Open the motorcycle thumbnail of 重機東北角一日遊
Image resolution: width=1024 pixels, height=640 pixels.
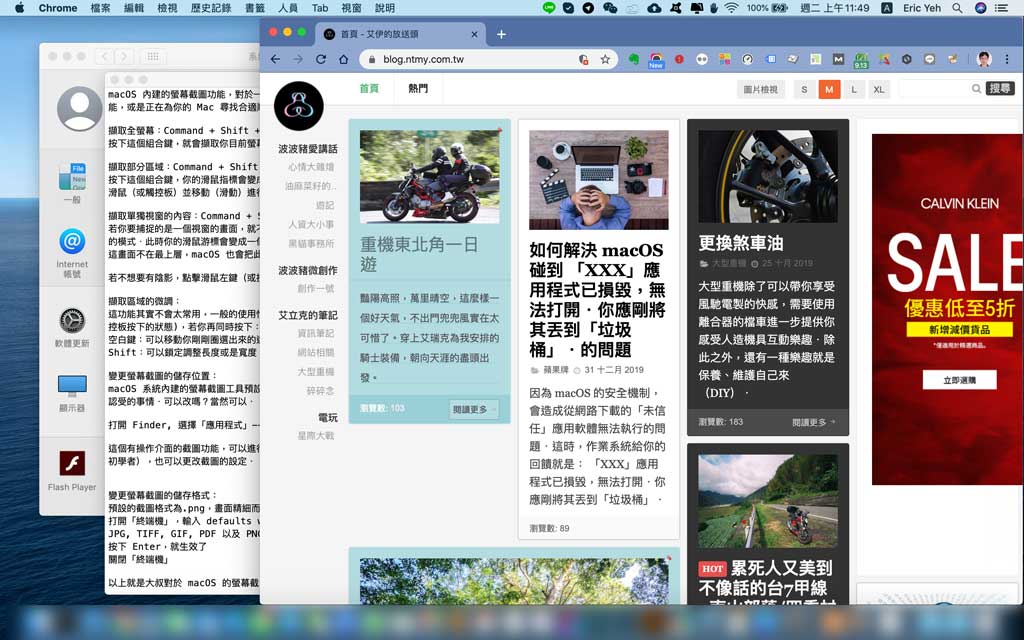(x=429, y=177)
